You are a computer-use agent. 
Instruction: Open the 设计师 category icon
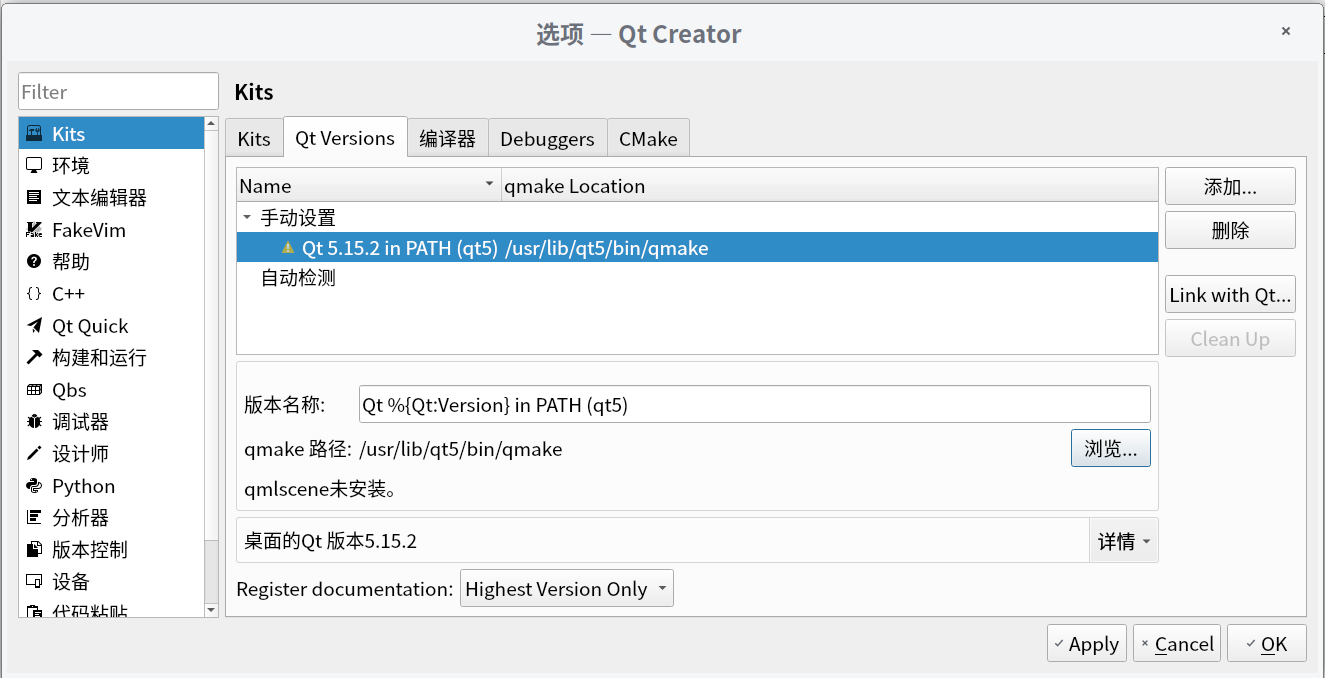34,454
